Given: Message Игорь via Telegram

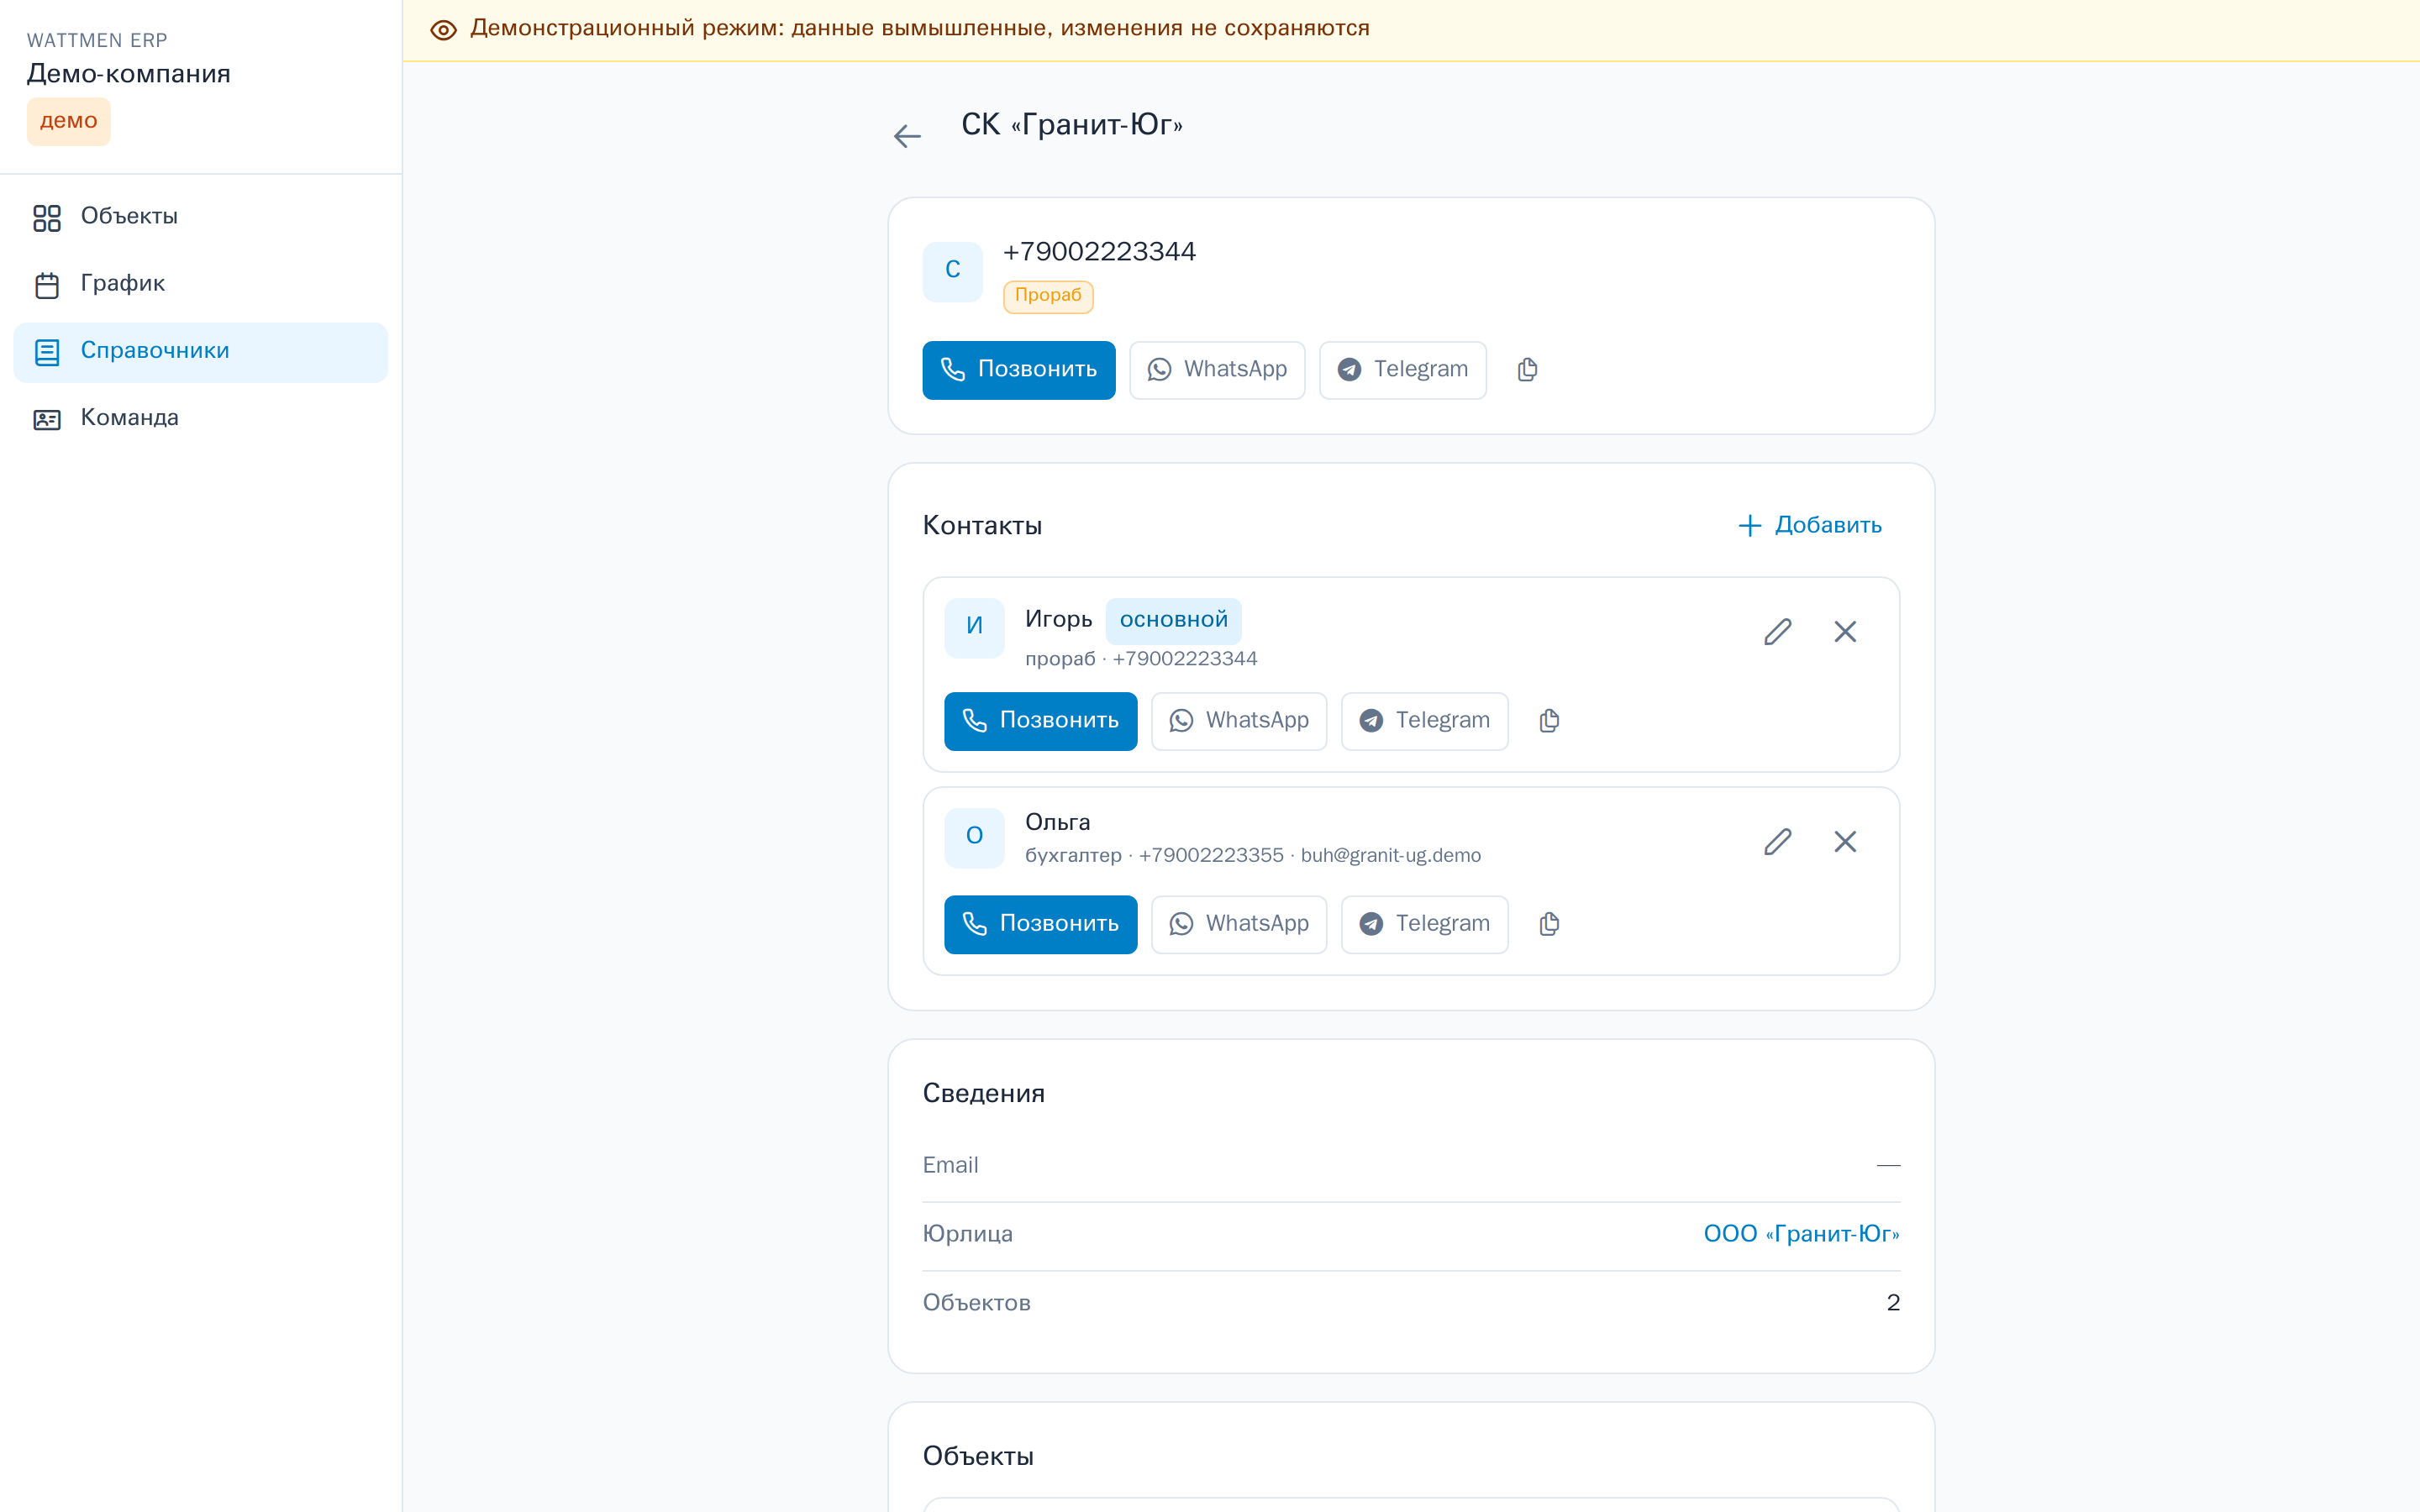Looking at the screenshot, I should tap(1424, 721).
